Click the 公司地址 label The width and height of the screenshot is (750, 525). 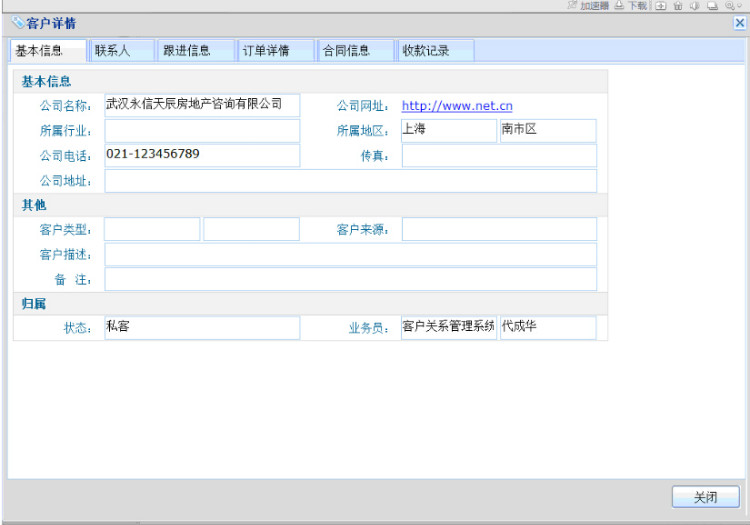click(x=66, y=181)
